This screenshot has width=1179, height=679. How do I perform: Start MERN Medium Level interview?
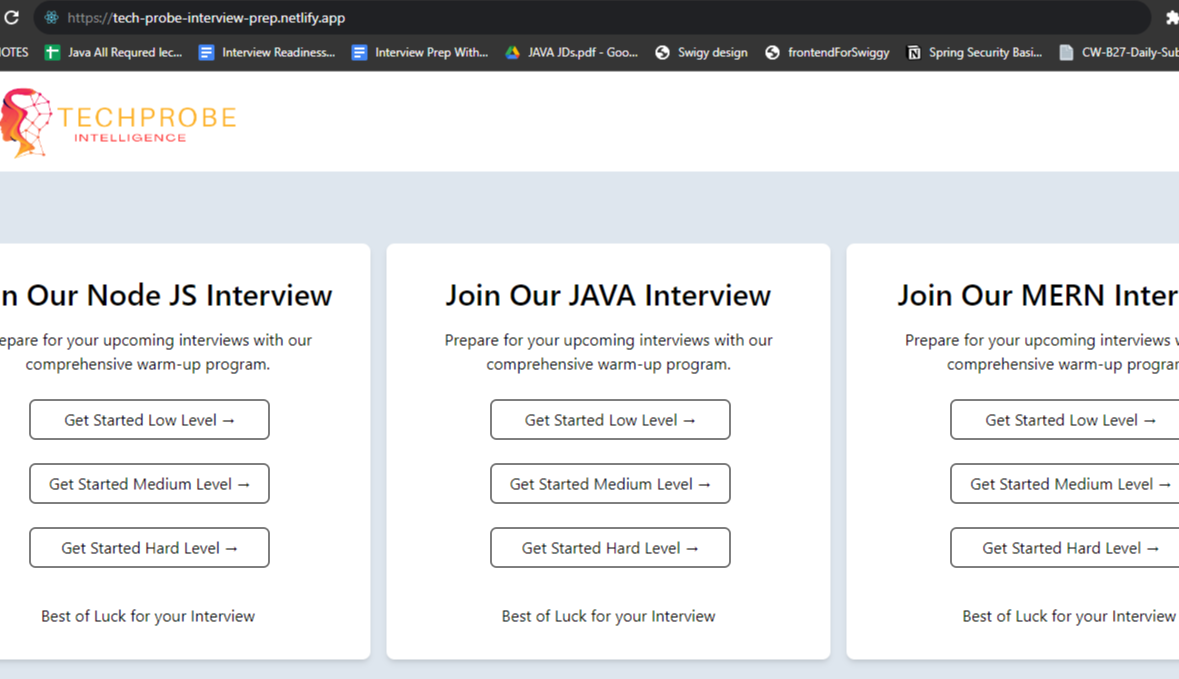click(1065, 483)
